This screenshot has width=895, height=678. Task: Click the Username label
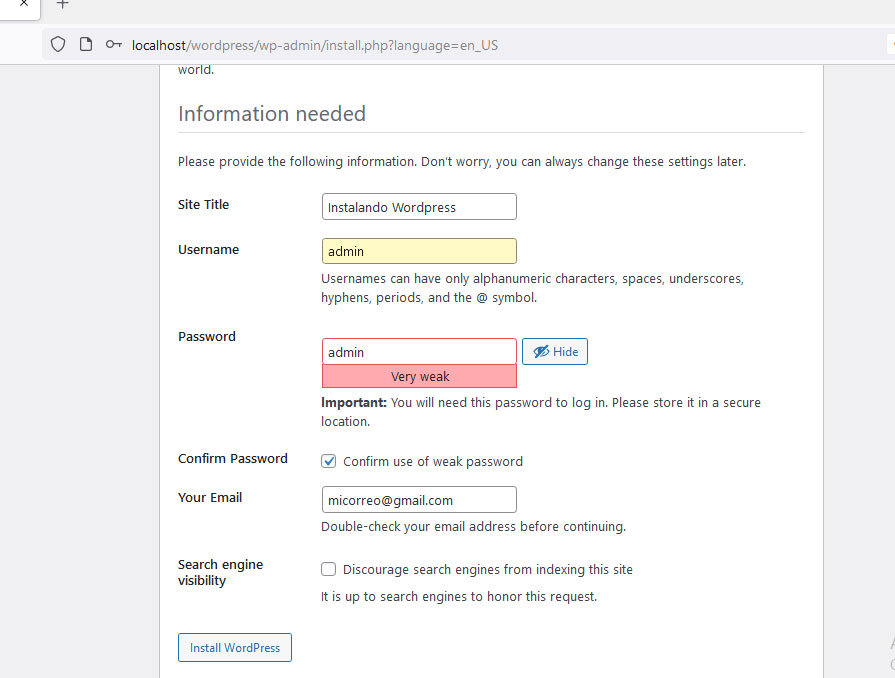pos(208,249)
